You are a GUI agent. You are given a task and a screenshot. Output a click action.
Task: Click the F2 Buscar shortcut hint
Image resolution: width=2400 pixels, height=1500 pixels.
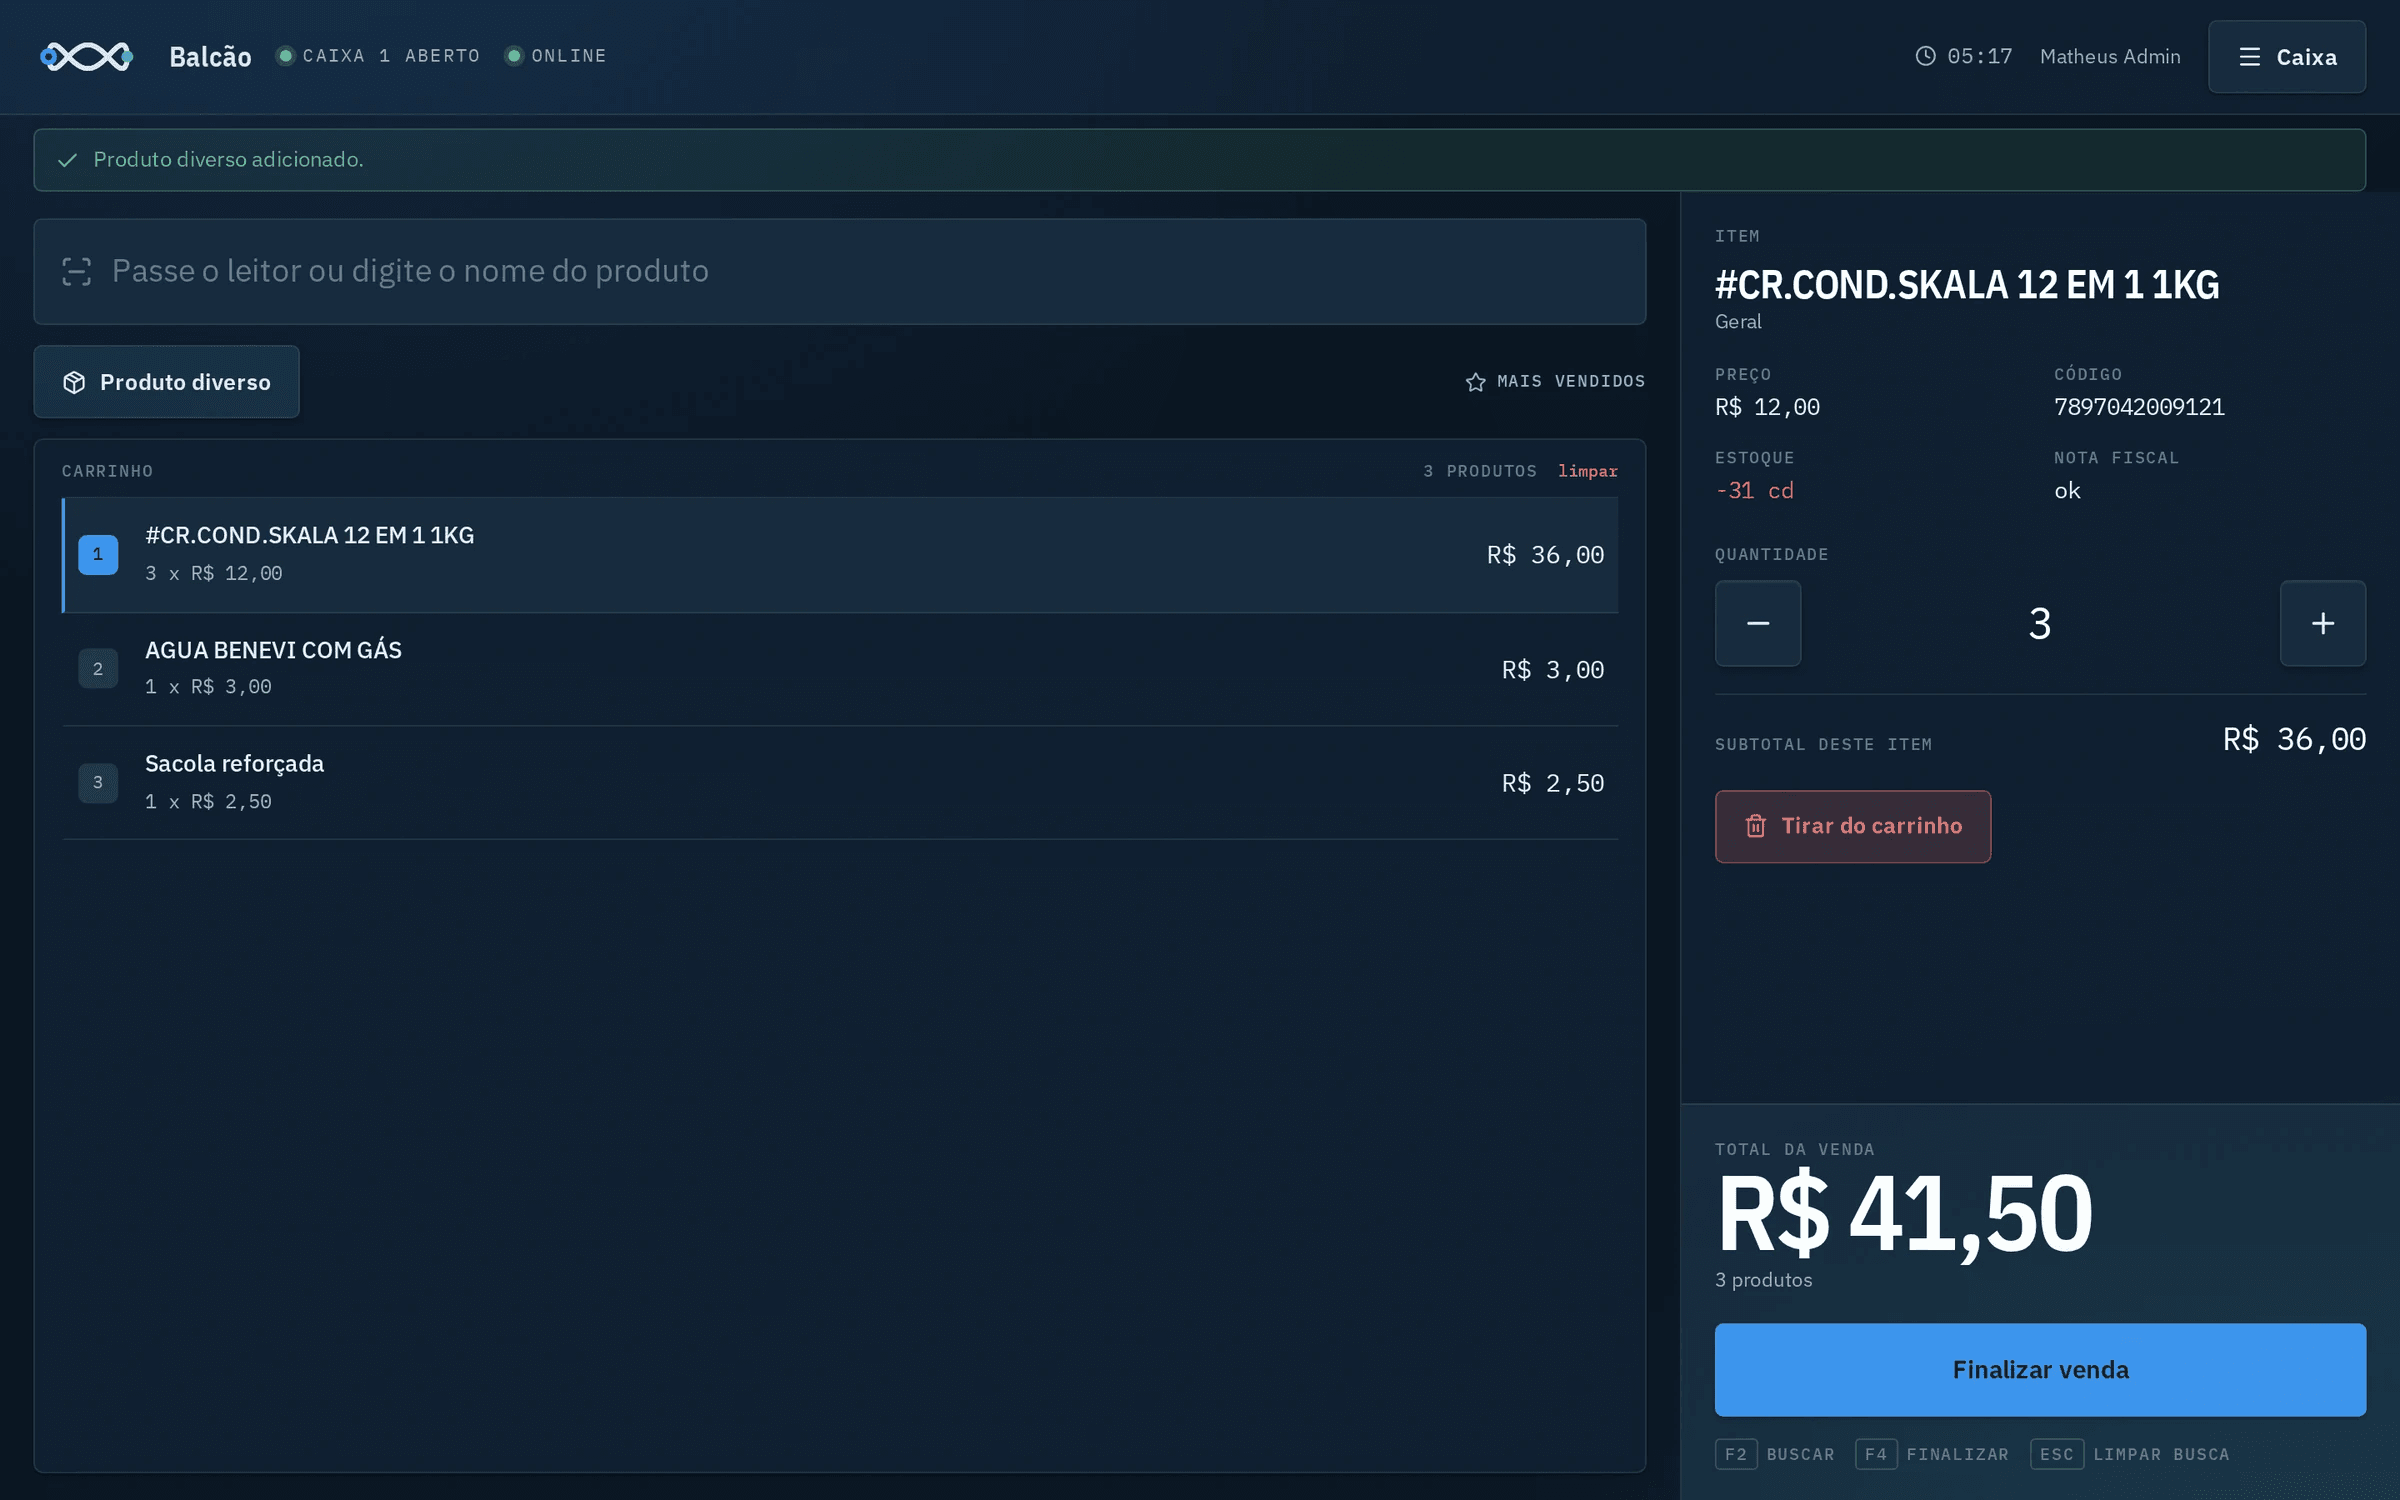(1775, 1454)
